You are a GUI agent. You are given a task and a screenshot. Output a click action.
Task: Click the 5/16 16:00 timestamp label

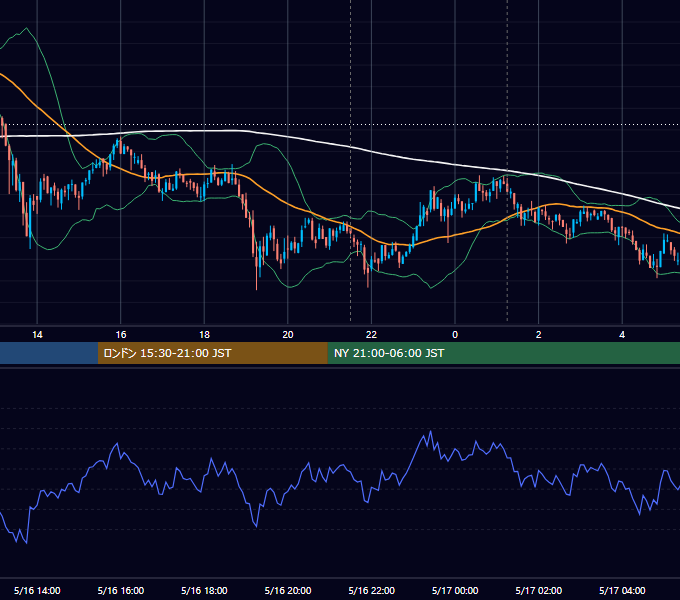pyautogui.click(x=121, y=590)
